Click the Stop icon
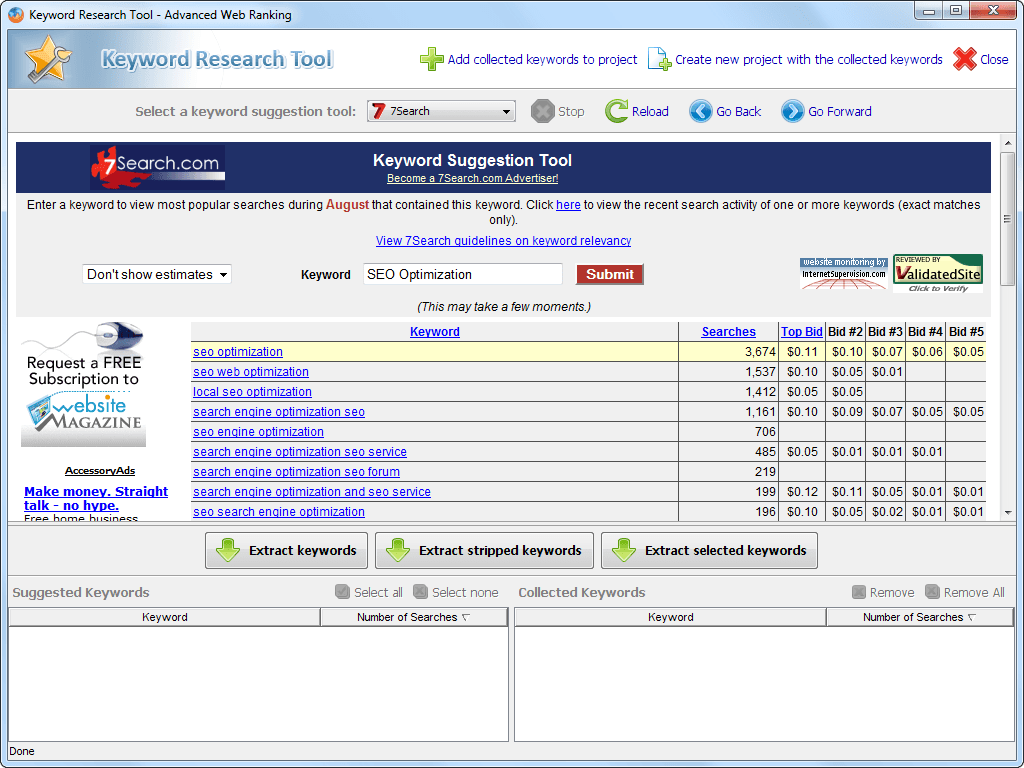The height and width of the screenshot is (768, 1024). tap(541, 111)
